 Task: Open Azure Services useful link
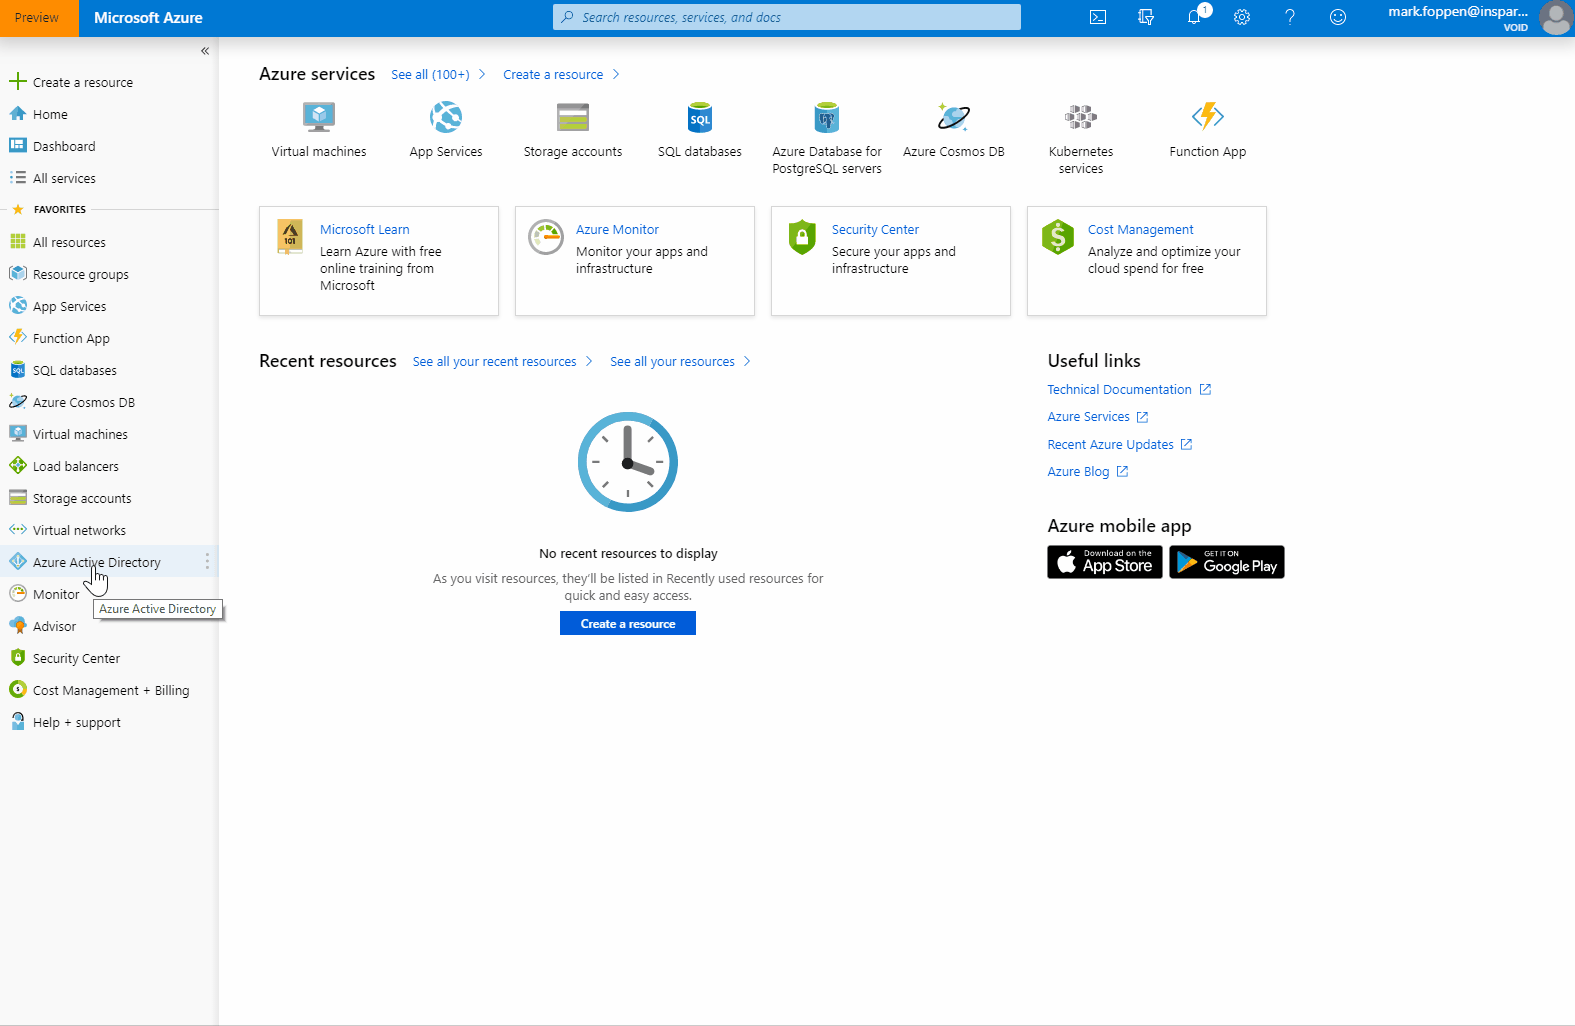[x=1097, y=416]
